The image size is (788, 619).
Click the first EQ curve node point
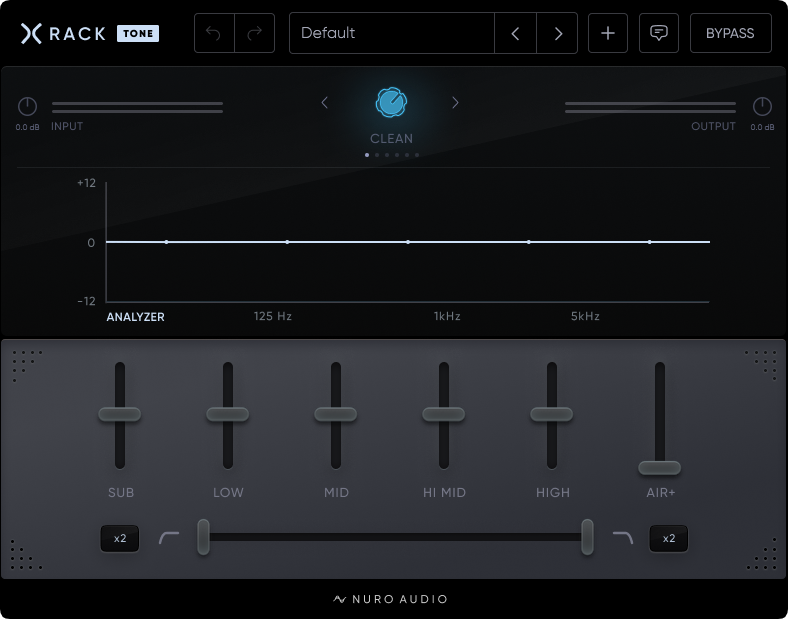(x=166, y=242)
